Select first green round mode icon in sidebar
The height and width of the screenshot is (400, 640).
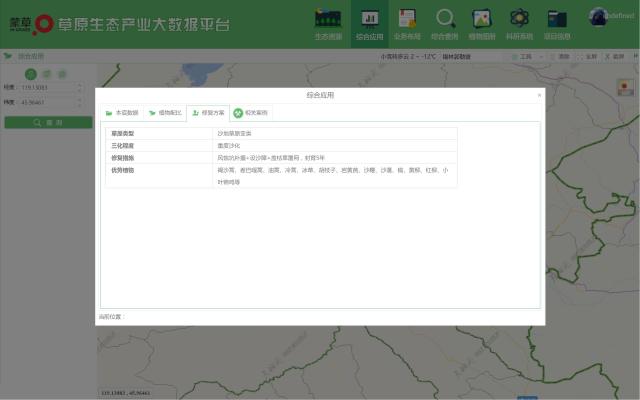[31, 74]
